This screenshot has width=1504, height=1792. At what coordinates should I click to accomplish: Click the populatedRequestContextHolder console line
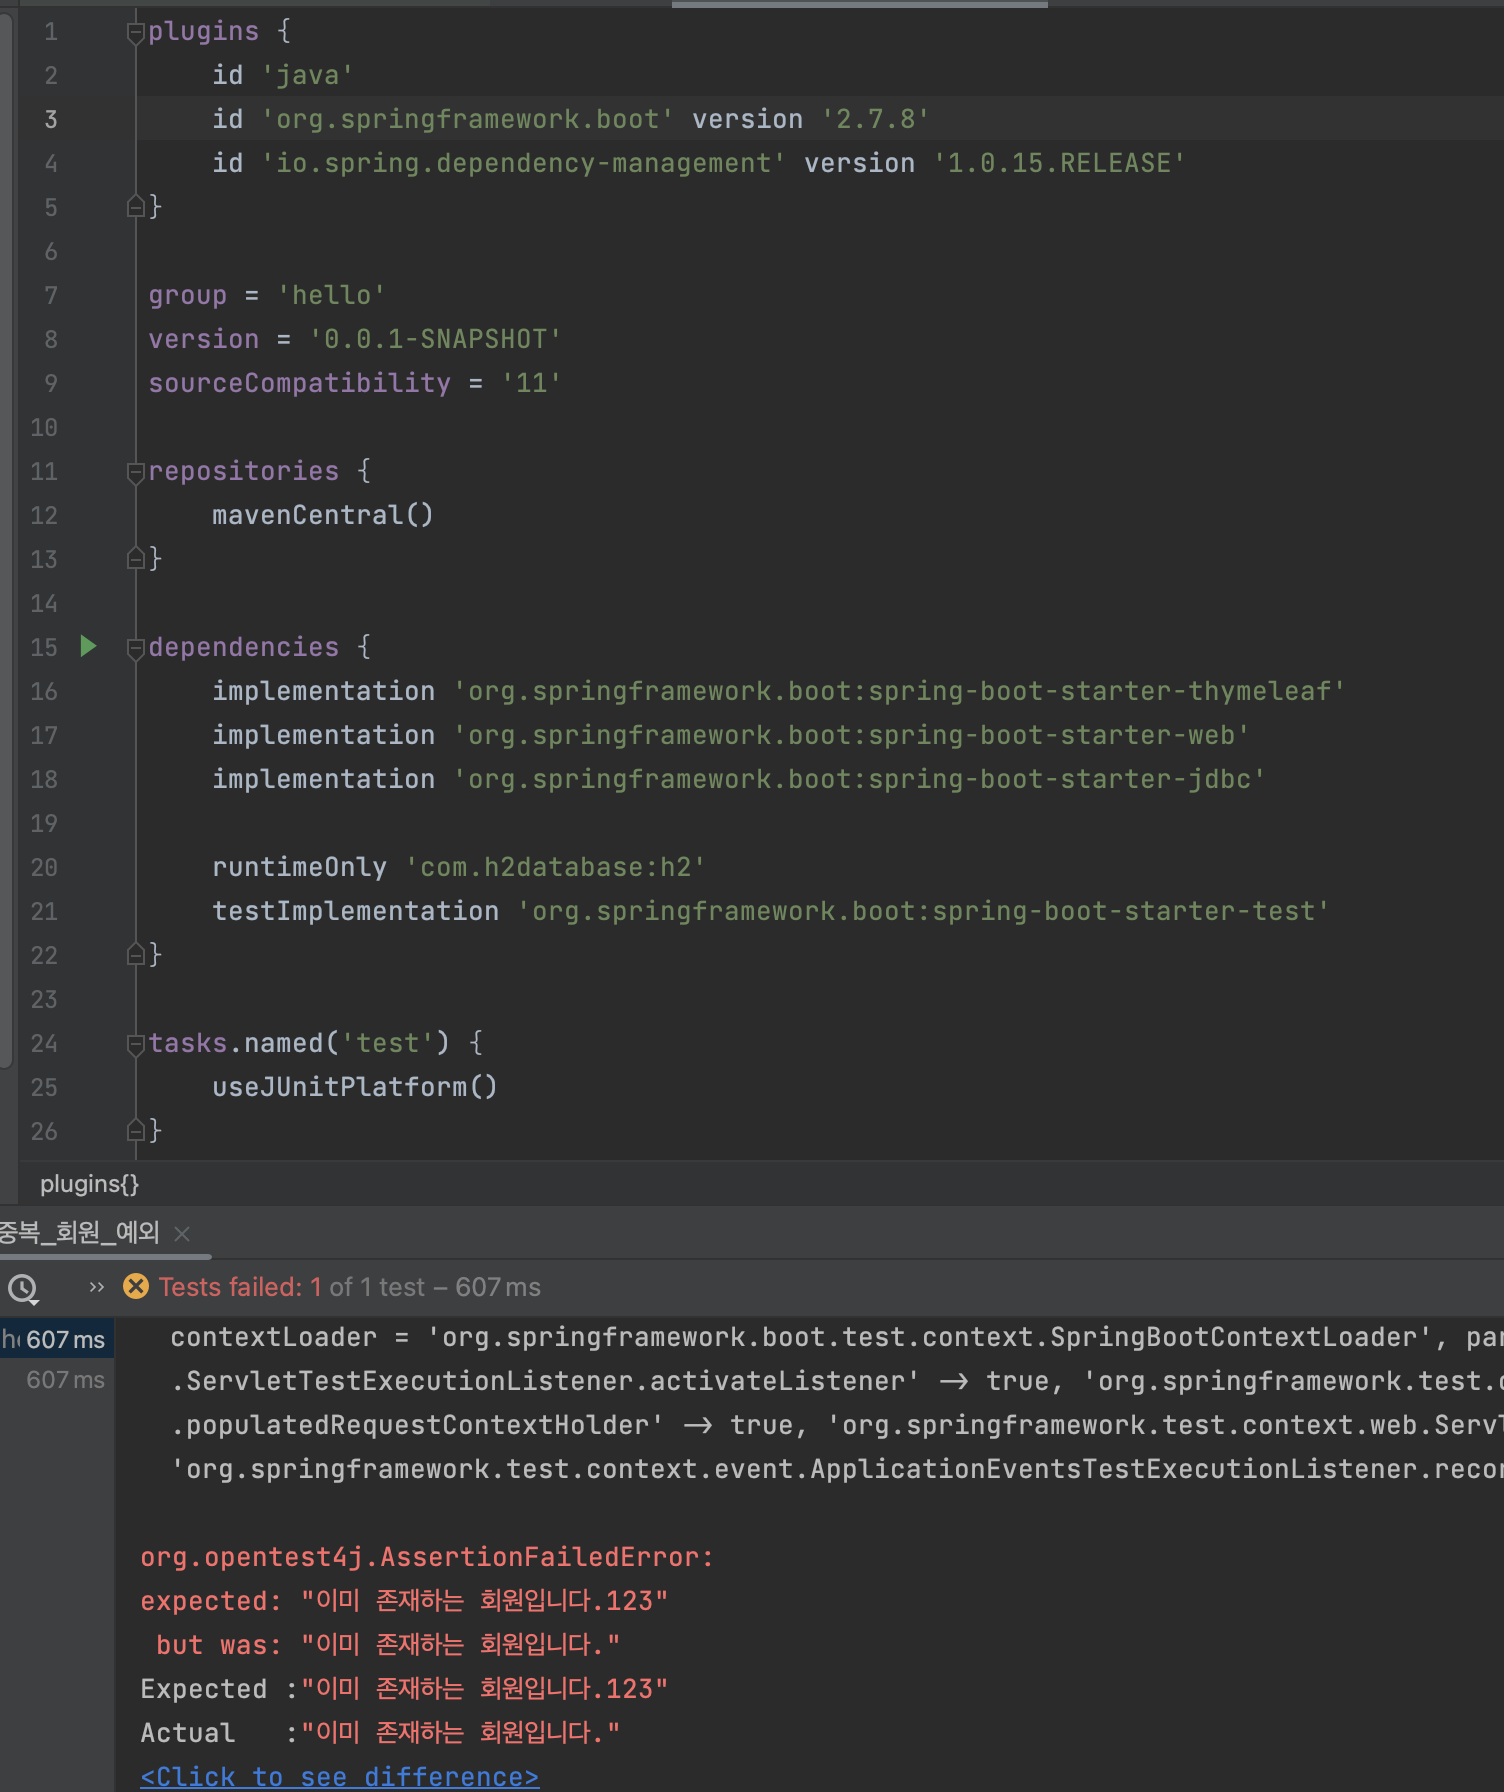(836, 1425)
